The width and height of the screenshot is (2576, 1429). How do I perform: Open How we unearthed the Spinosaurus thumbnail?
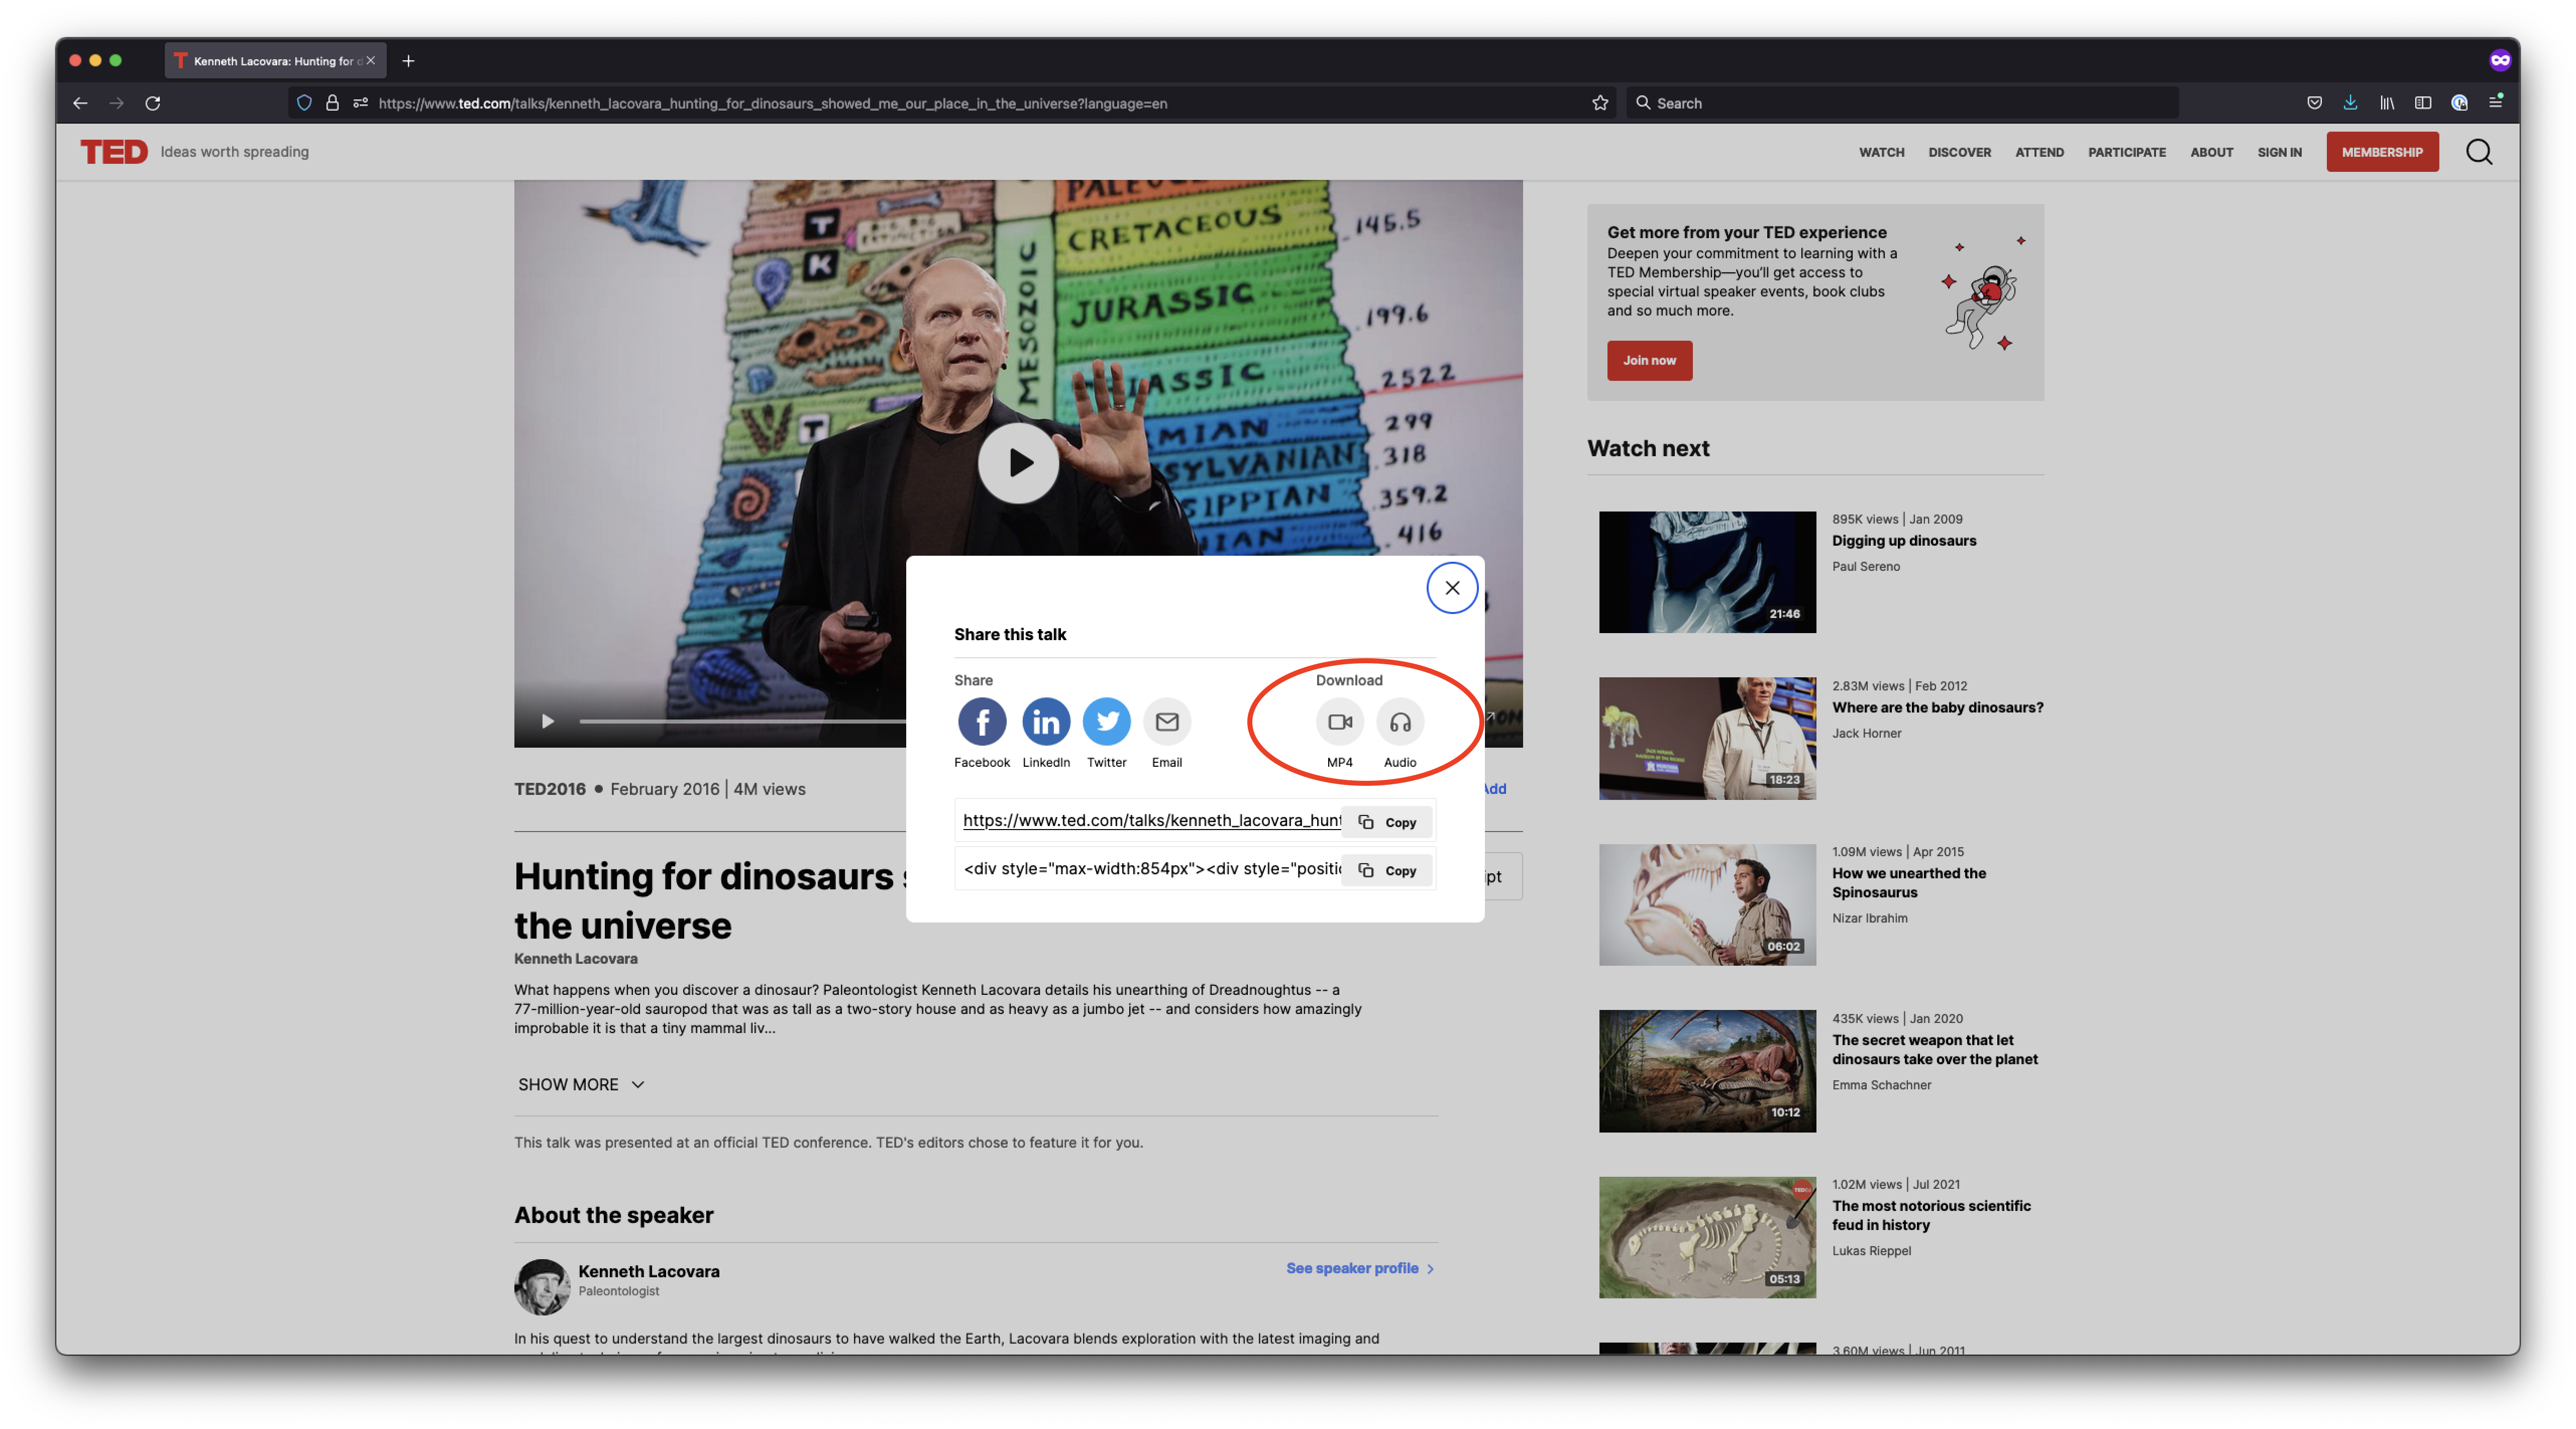[1707, 905]
